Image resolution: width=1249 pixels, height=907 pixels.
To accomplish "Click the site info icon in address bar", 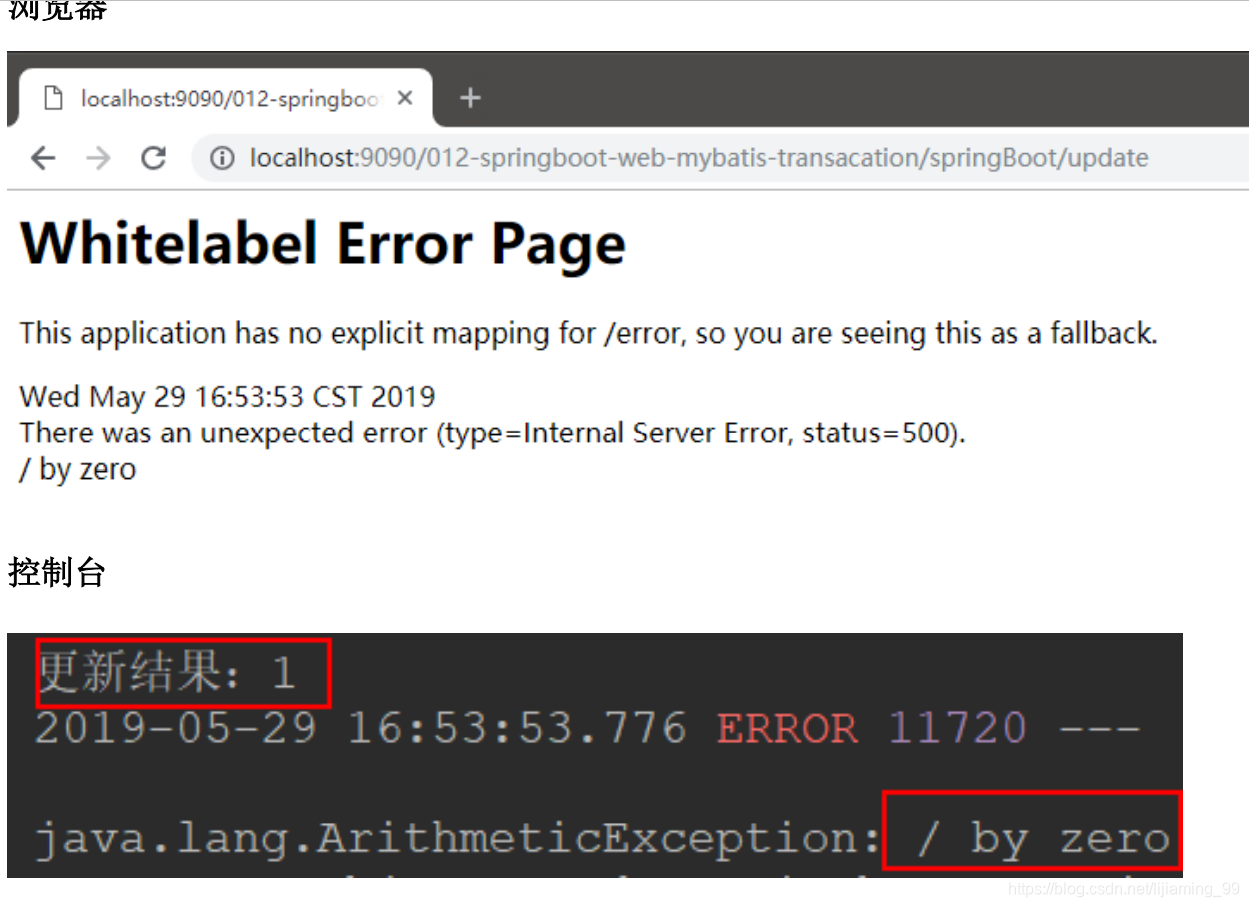I will 222,158.
